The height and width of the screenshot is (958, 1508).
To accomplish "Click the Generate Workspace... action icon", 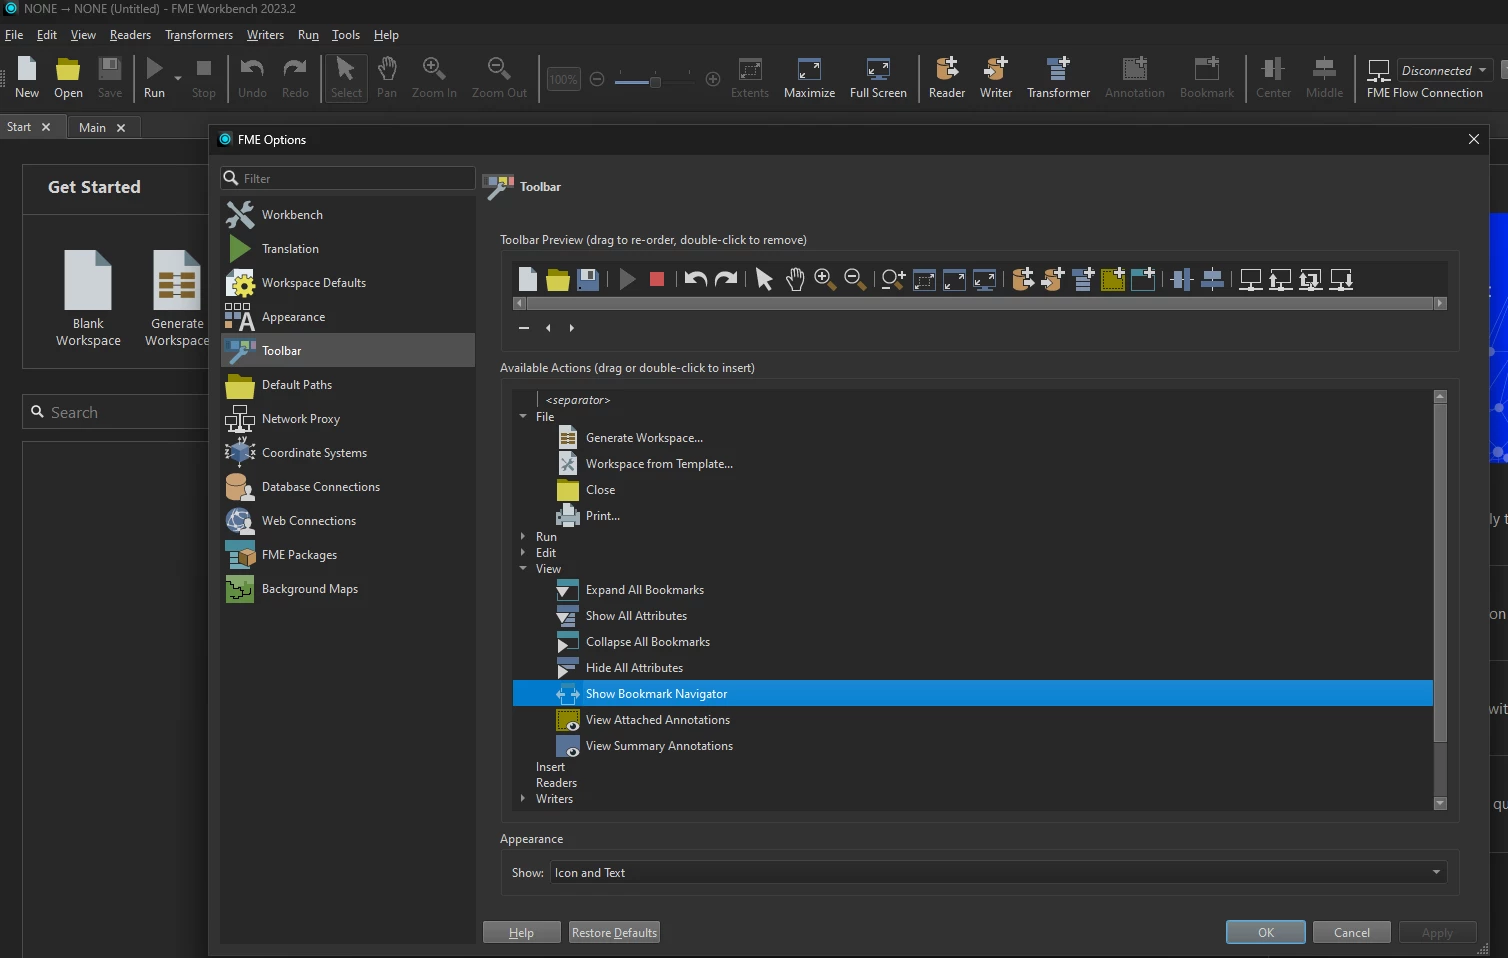I will [568, 437].
